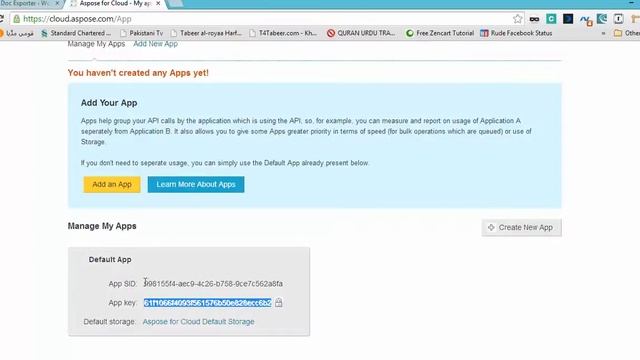The width and height of the screenshot is (640, 360).
Task: Open the Pakistani Tv bookmark
Action: click(x=142, y=33)
